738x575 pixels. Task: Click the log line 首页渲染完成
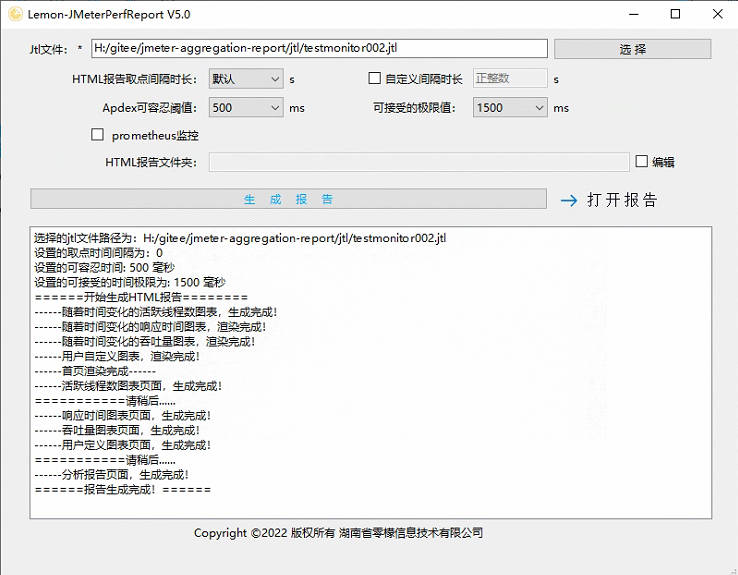coord(95,371)
